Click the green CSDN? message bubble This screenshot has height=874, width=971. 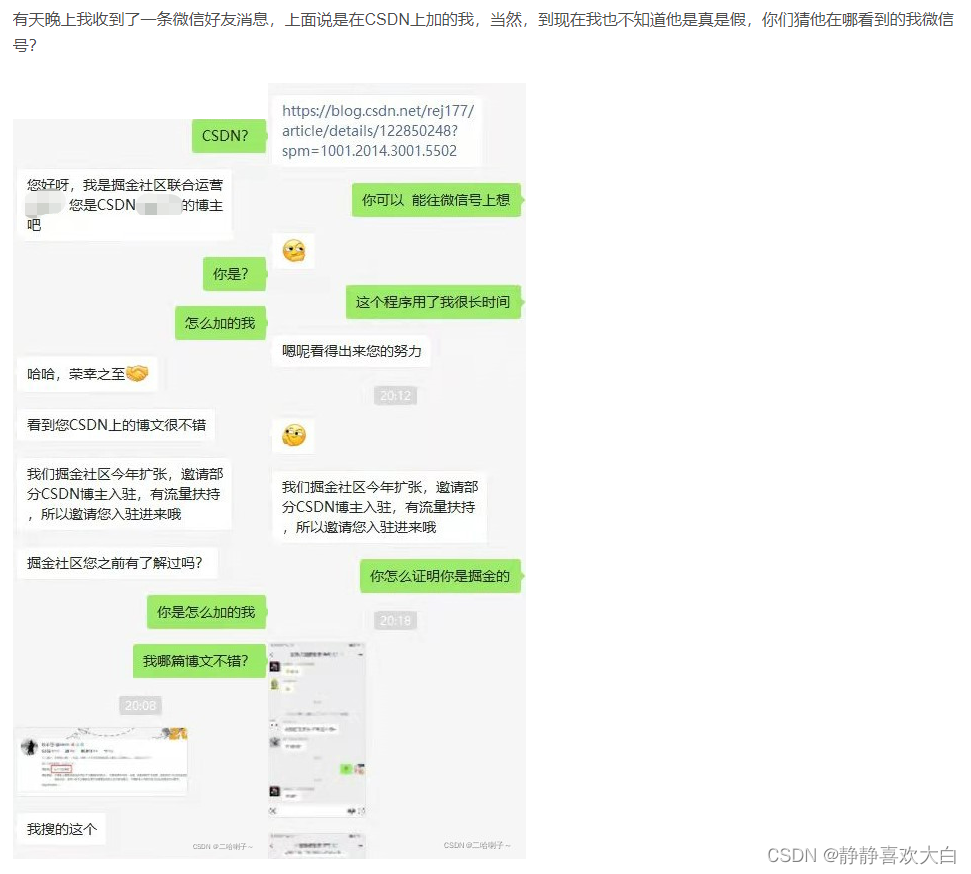228,136
